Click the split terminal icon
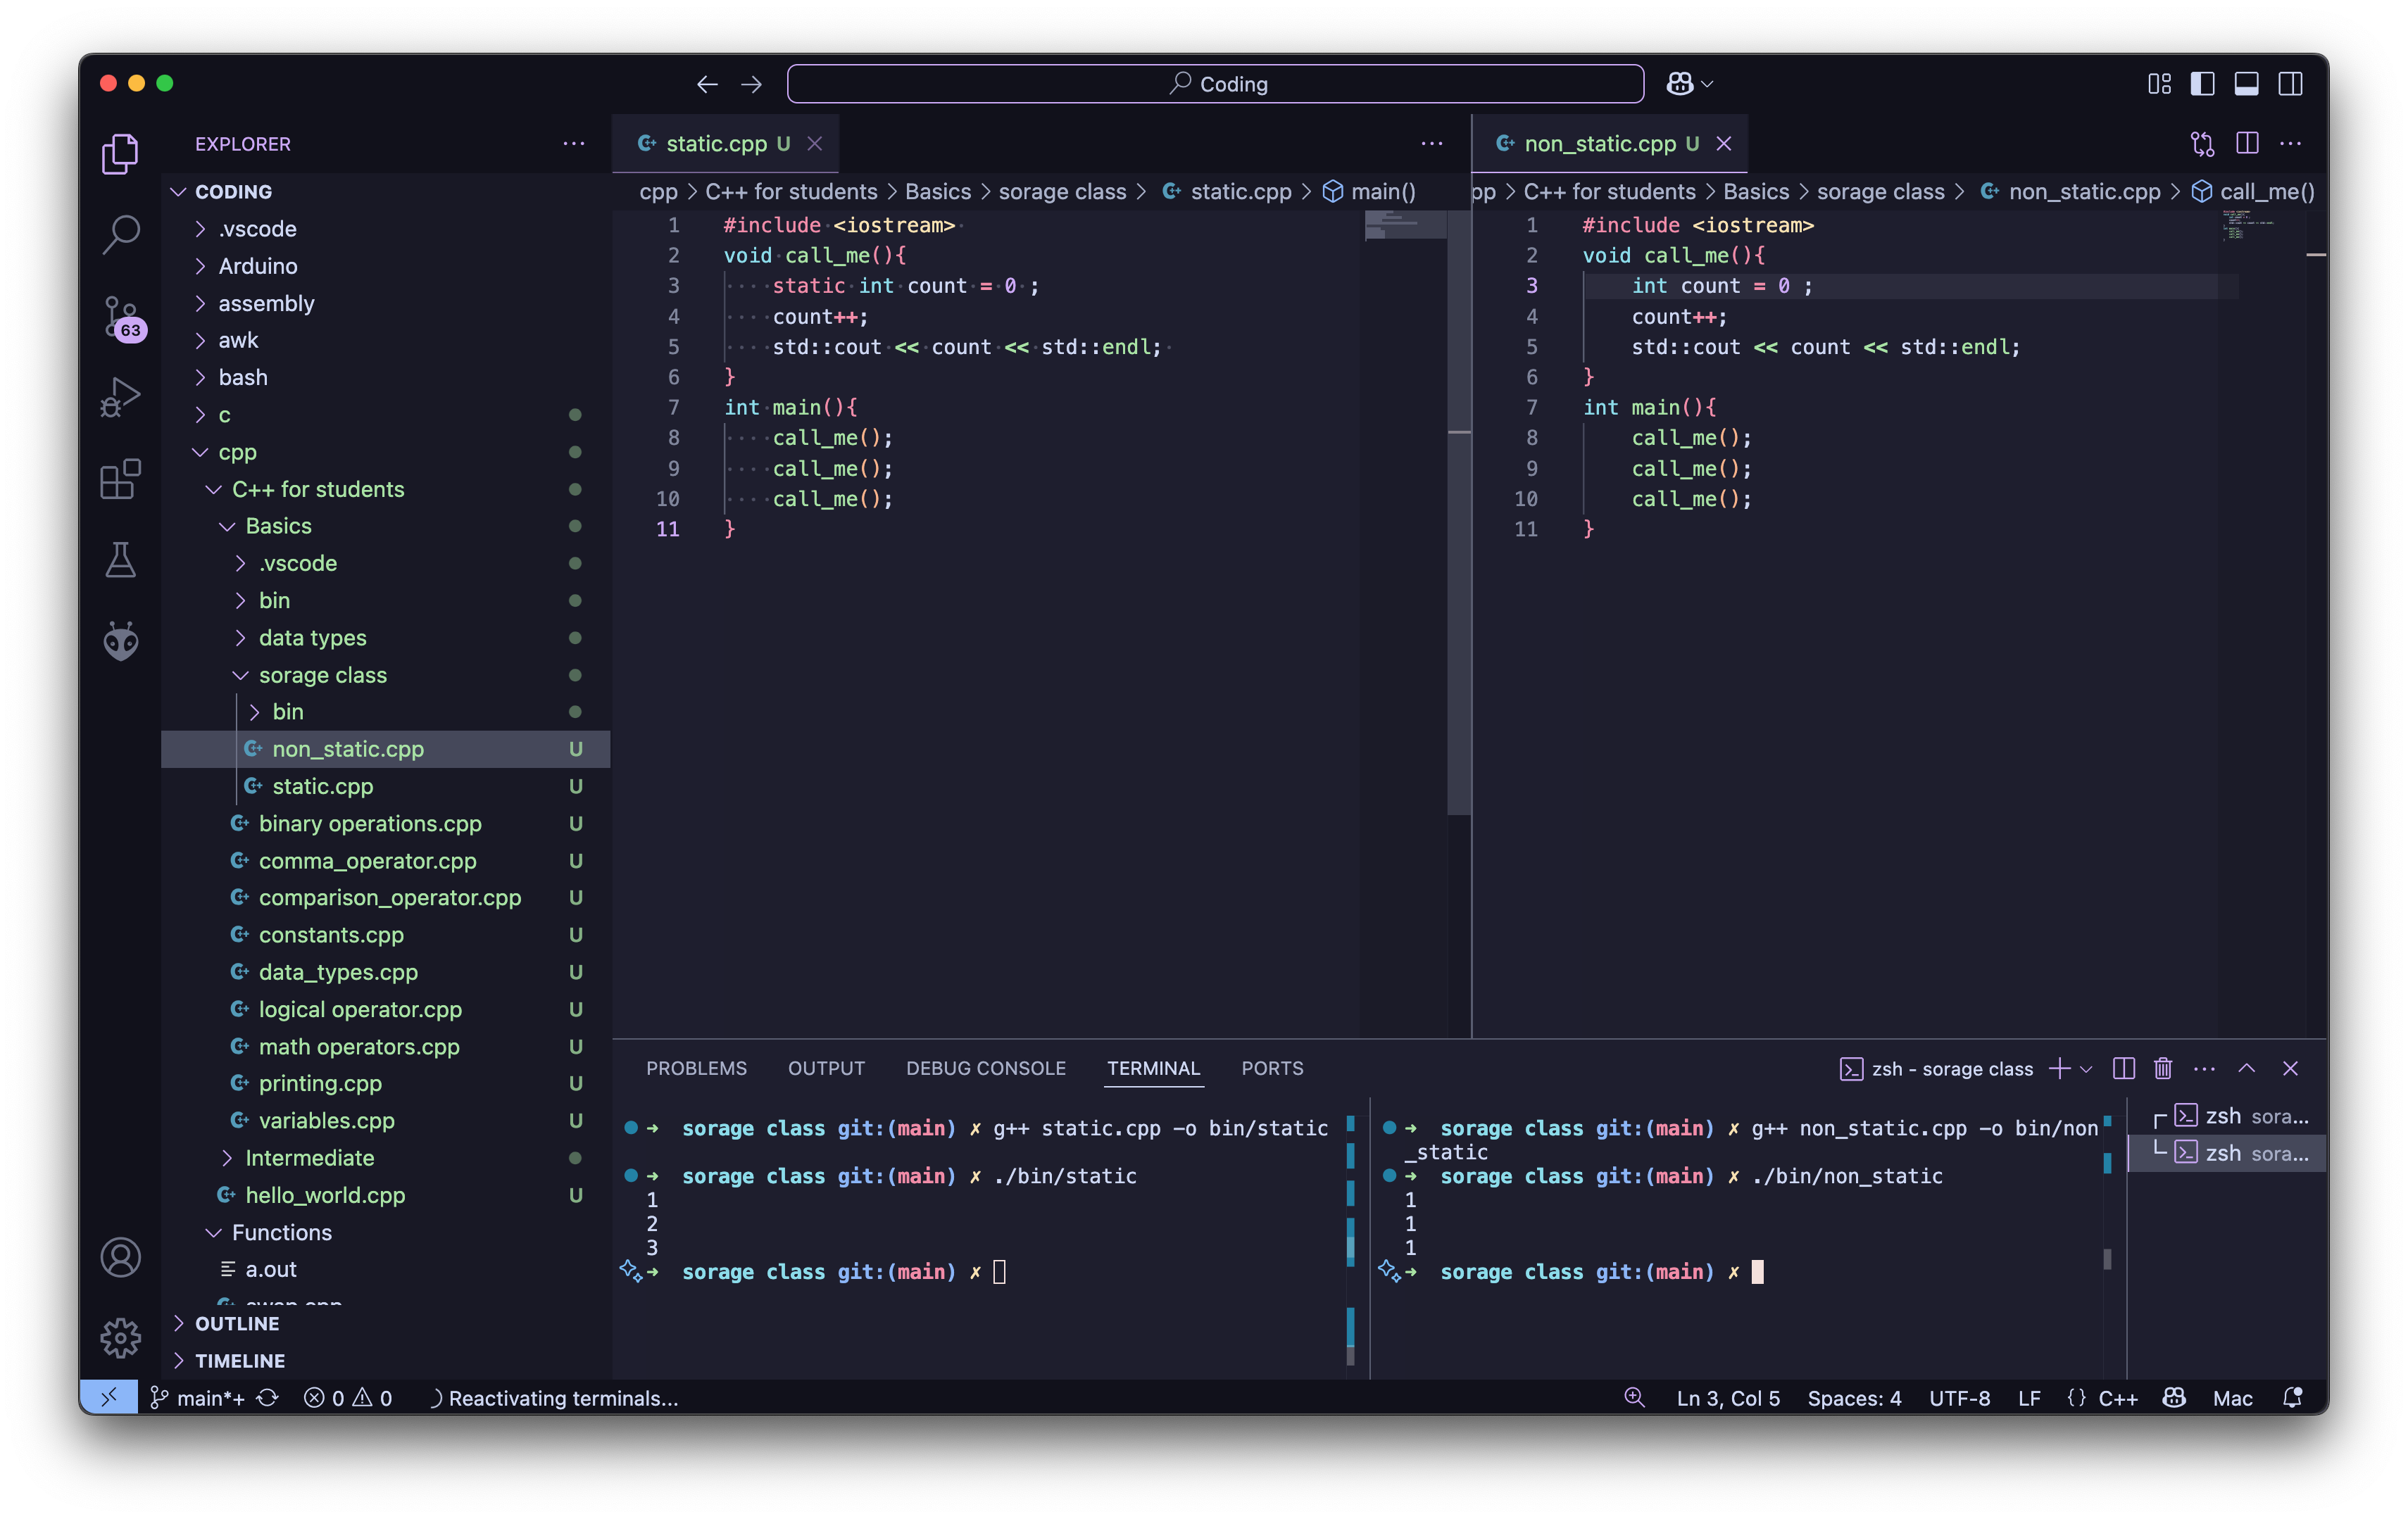2408x1519 pixels. (2124, 1069)
